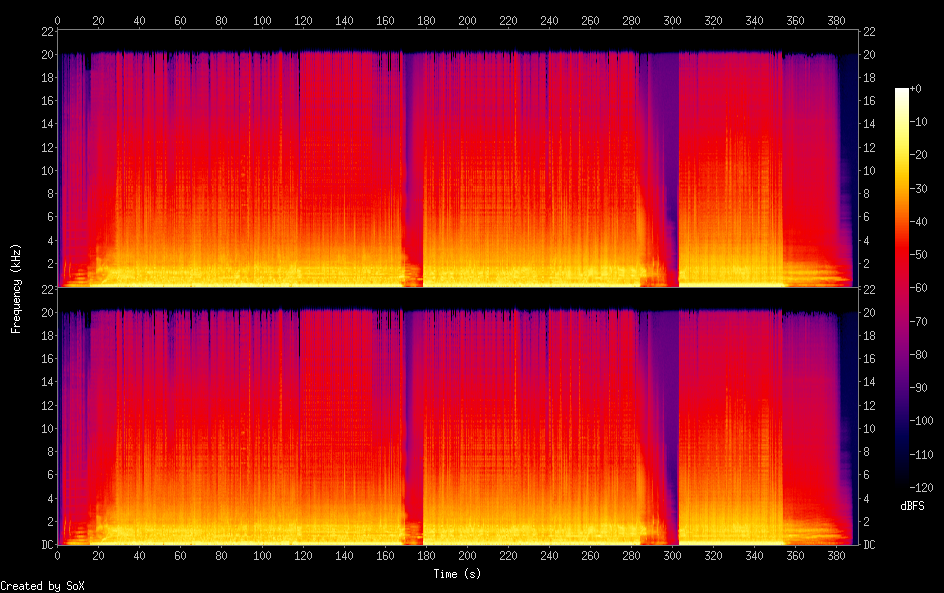Select "380" on the bottom time axis
This screenshot has width=944, height=593.
pos(836,556)
